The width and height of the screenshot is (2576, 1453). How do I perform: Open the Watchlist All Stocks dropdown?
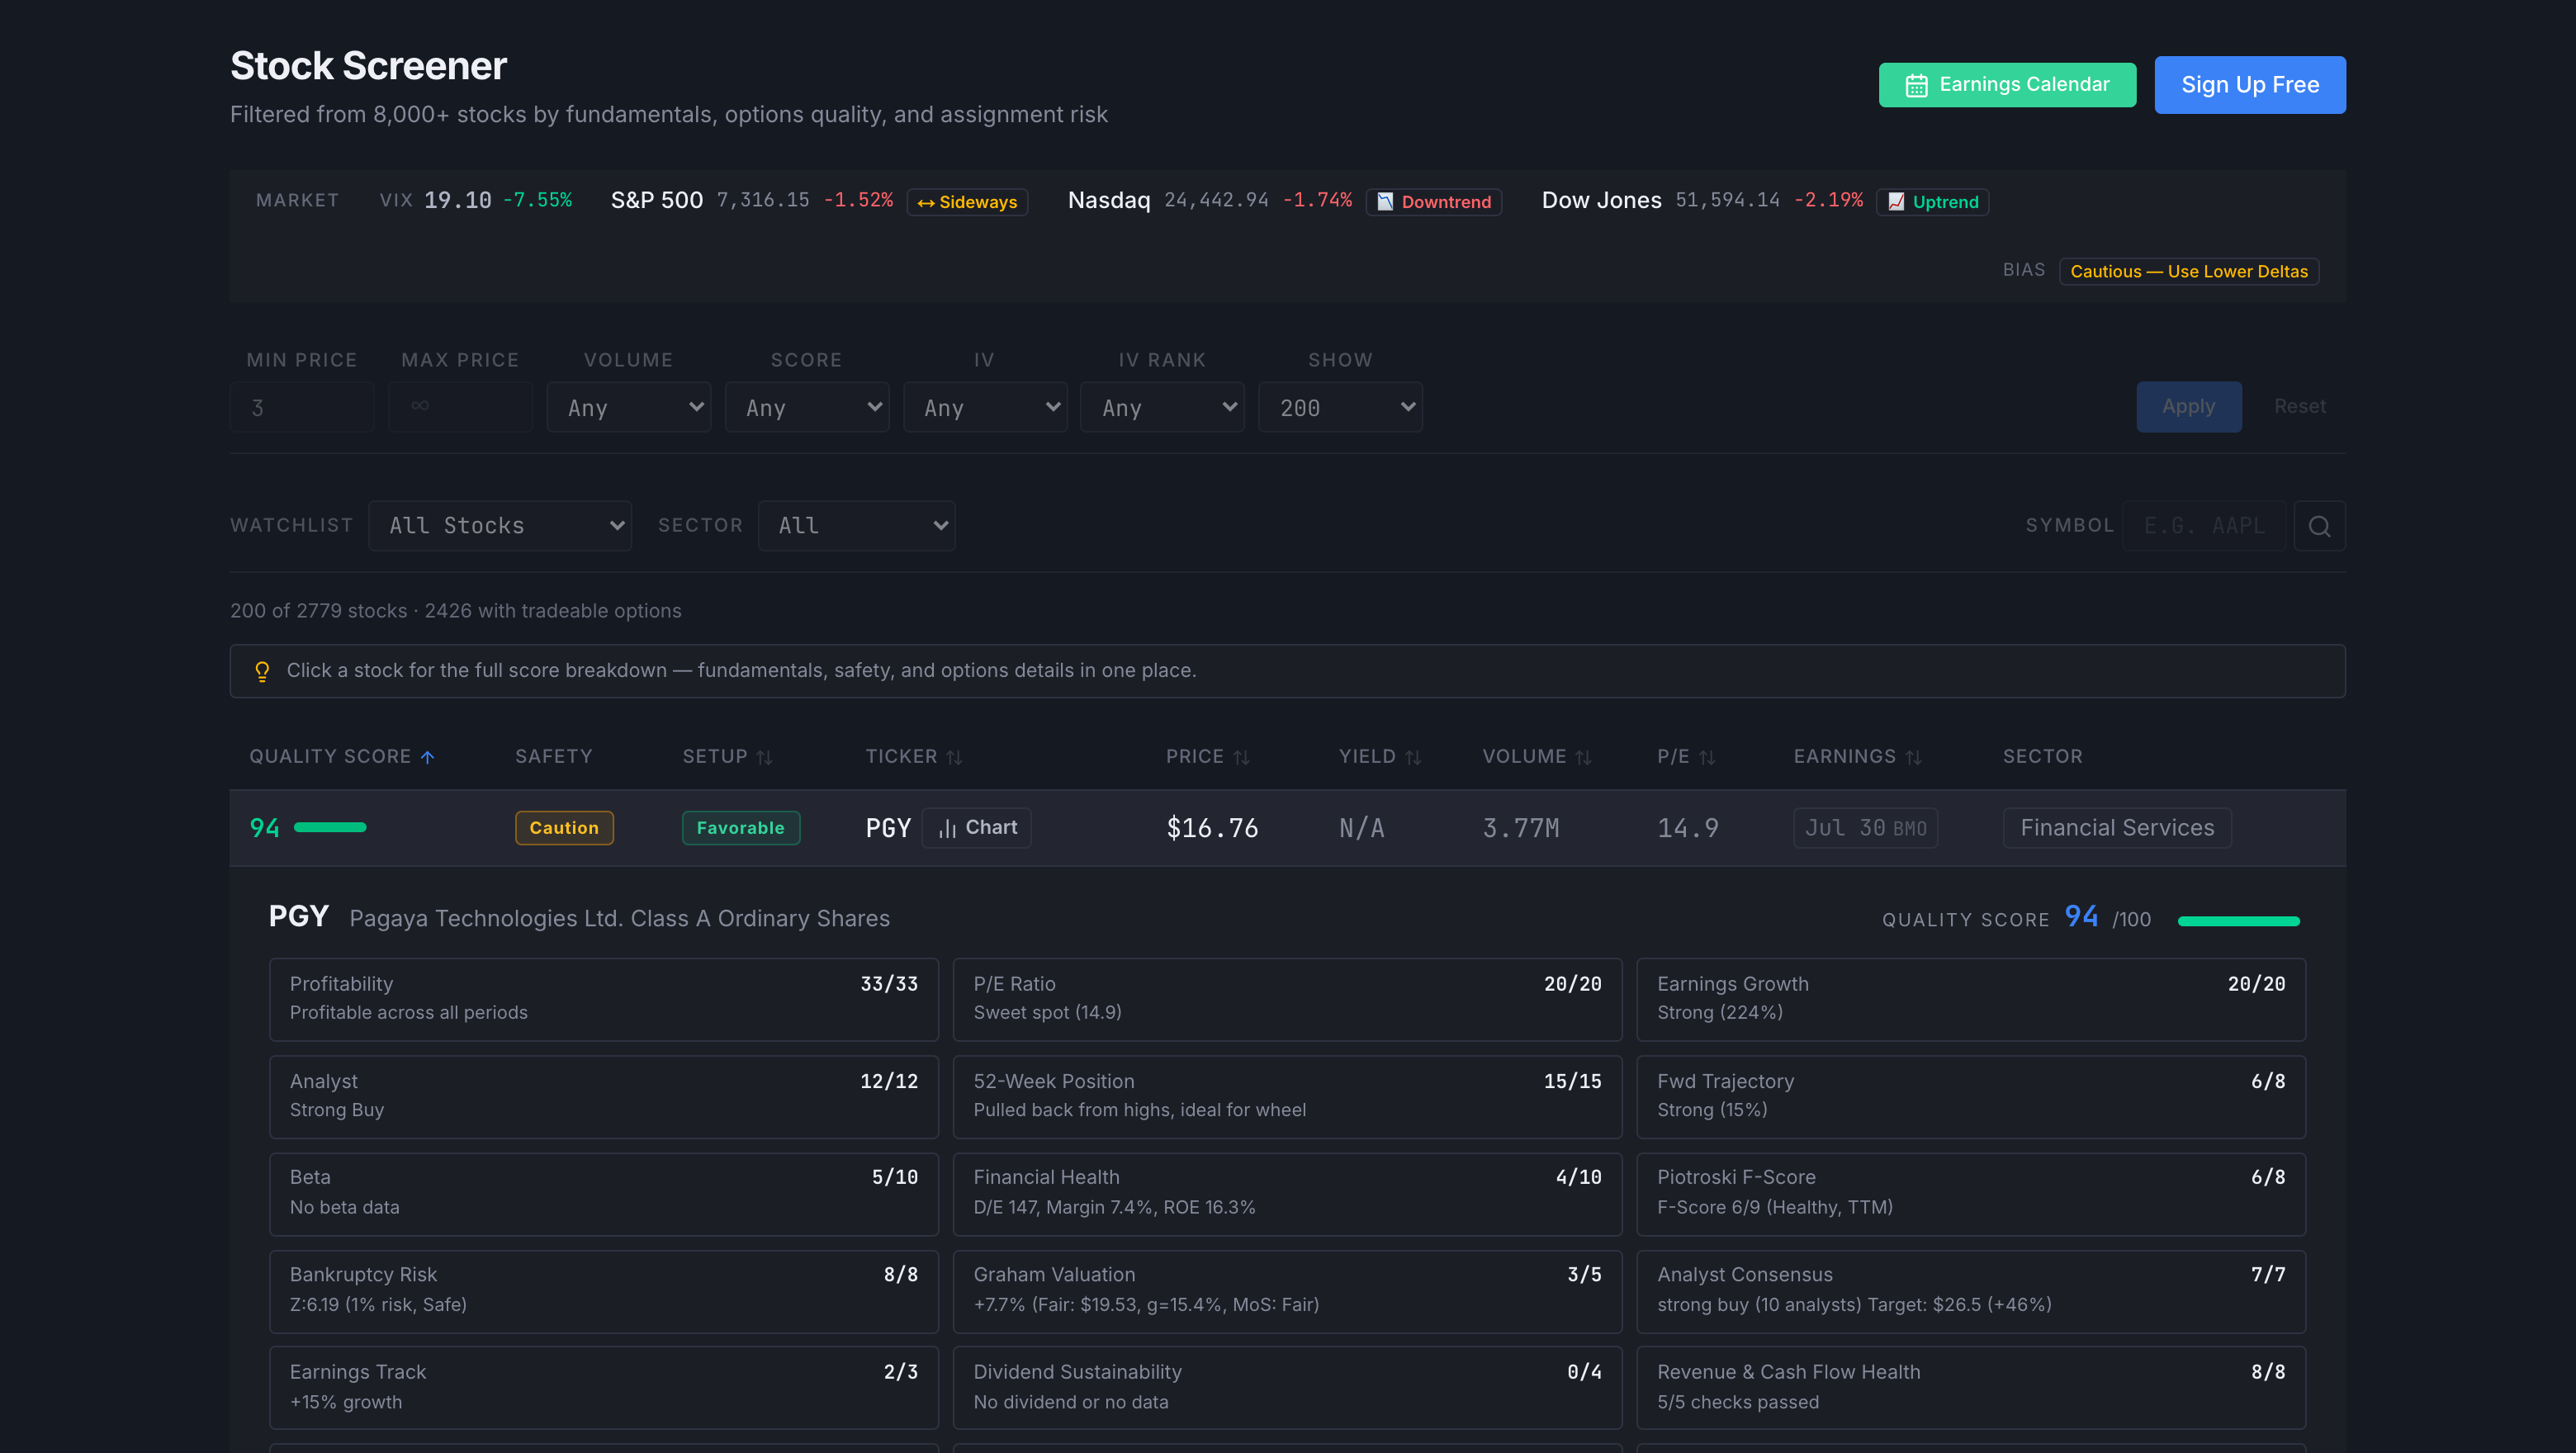coord(500,526)
